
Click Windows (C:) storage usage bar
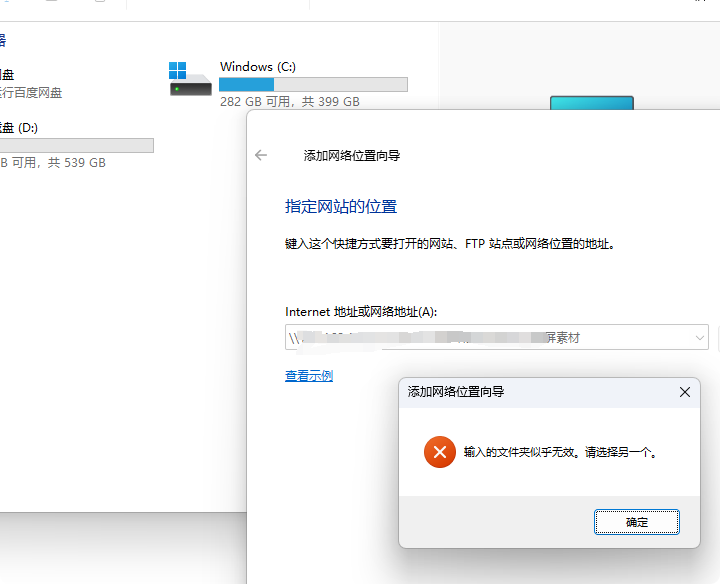click(313, 84)
